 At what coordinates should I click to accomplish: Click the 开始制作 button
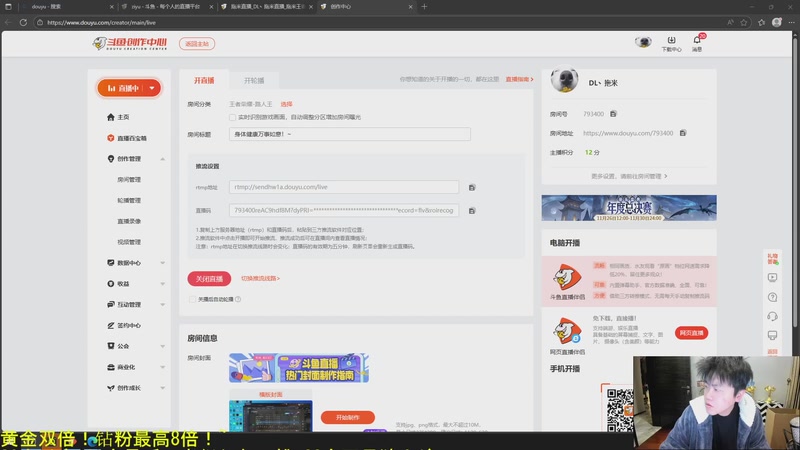(347, 417)
